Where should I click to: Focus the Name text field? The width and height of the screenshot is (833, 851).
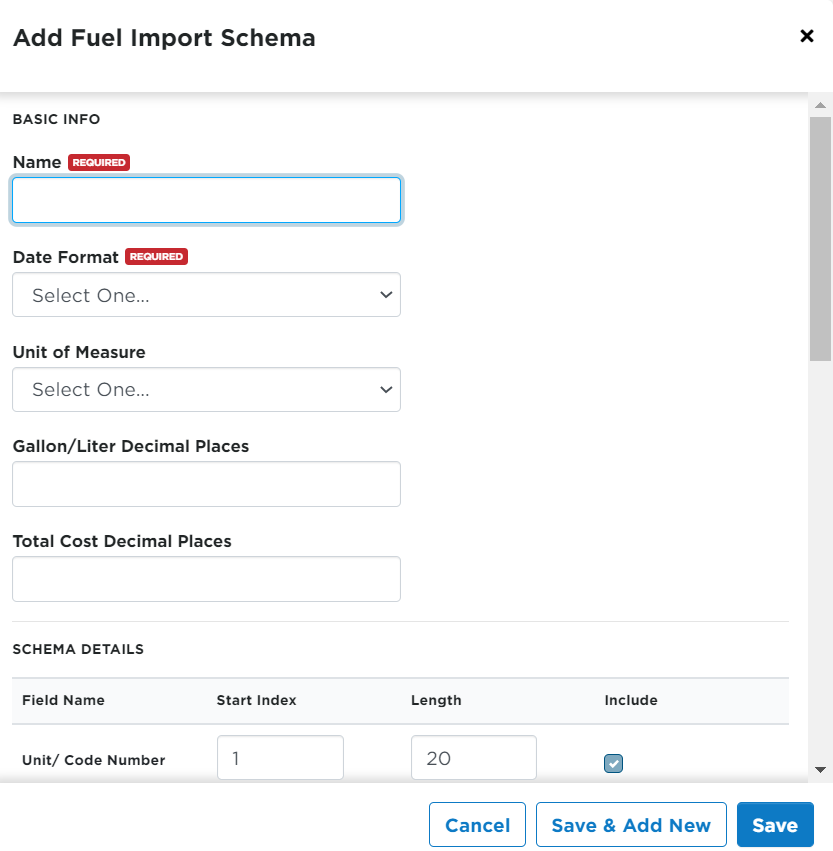(206, 200)
